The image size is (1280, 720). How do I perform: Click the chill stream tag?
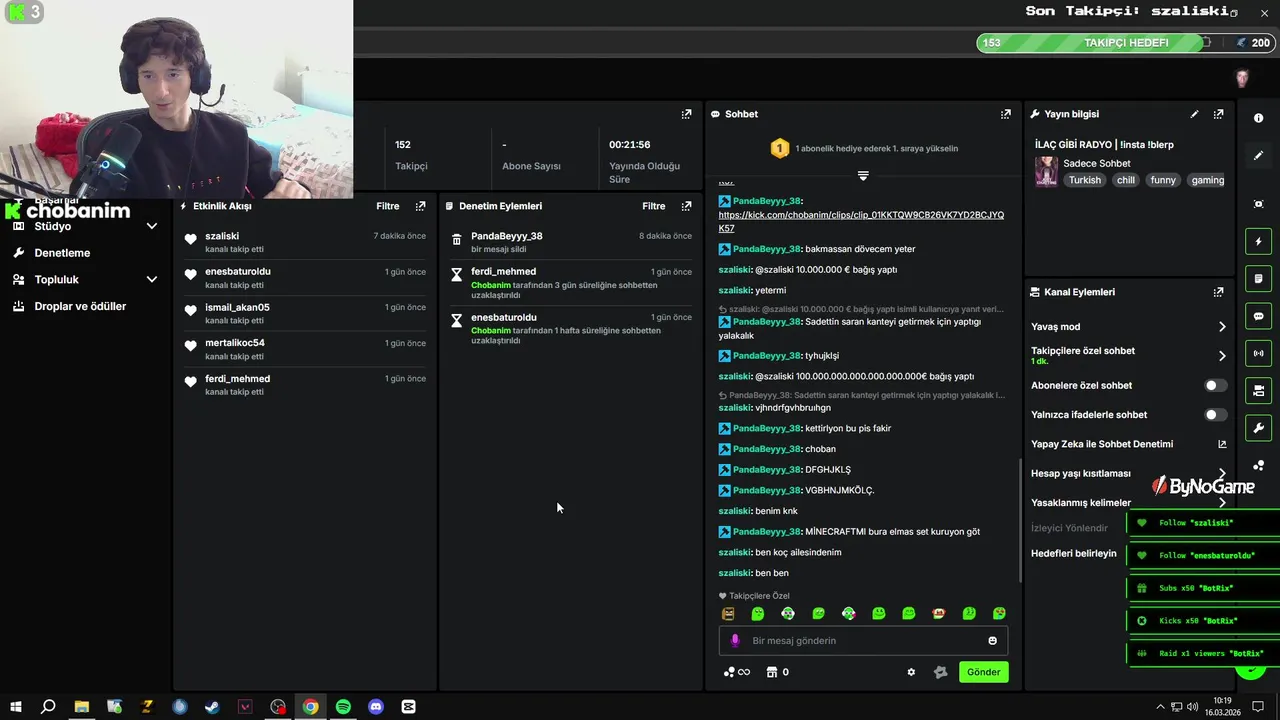[x=1126, y=180]
